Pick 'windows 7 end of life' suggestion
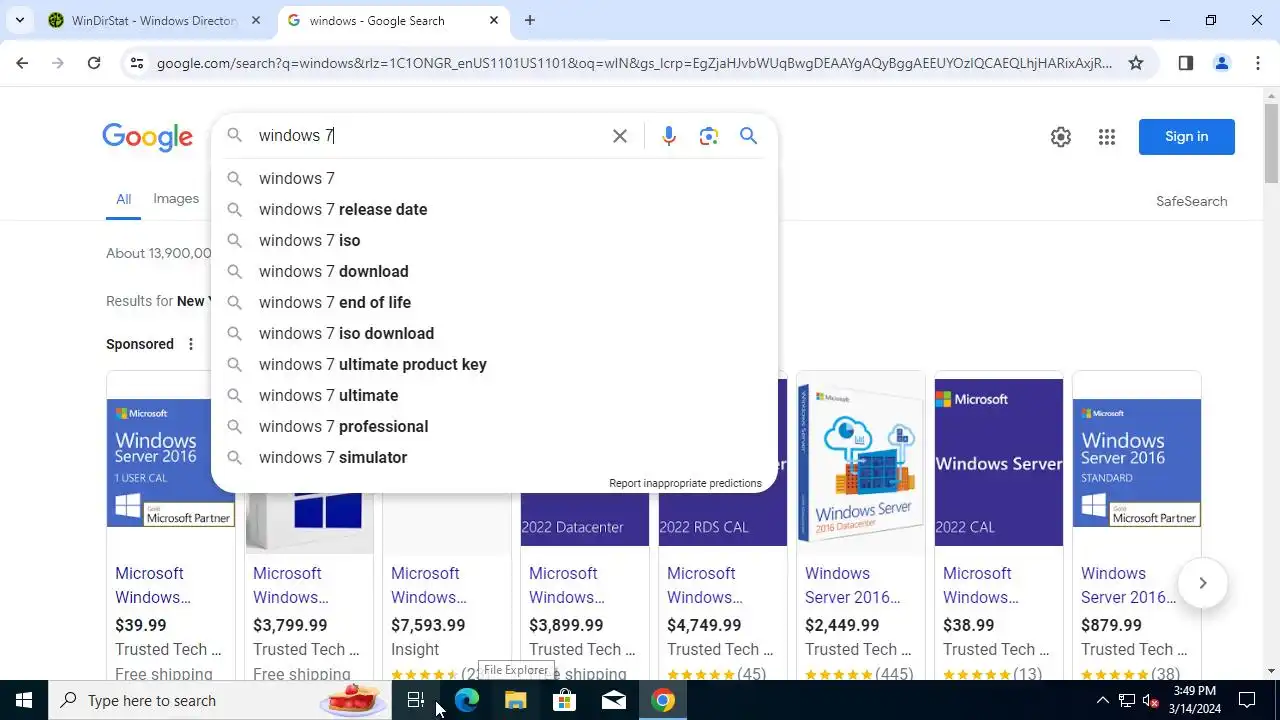 pyautogui.click(x=495, y=302)
